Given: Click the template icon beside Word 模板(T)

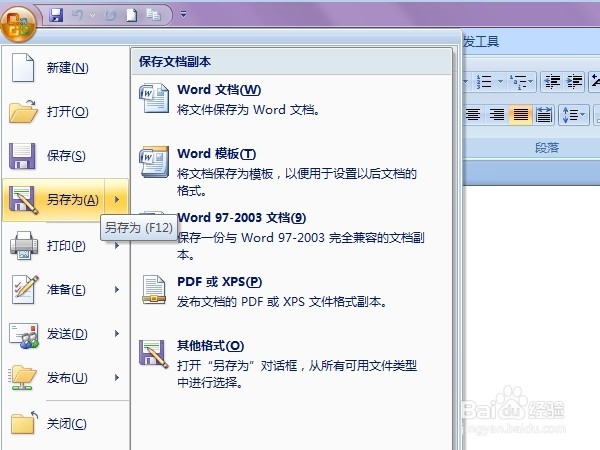Looking at the screenshot, I should (154, 162).
